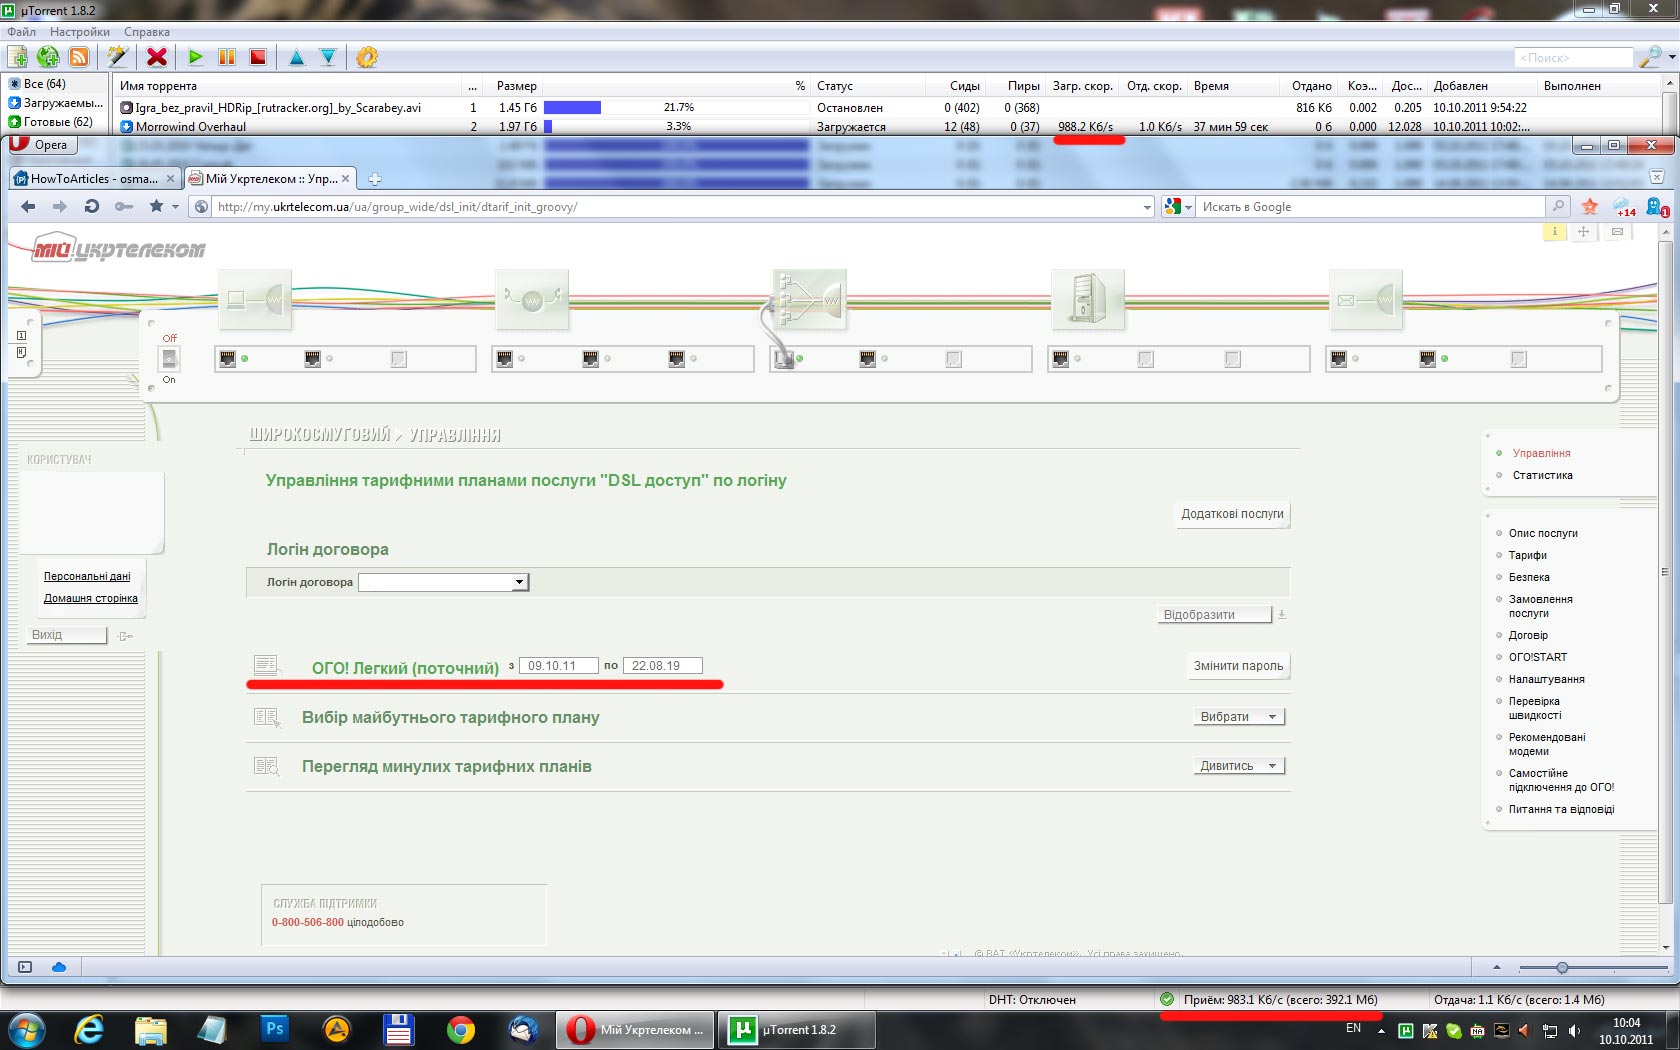Viewport: 1680px width, 1050px height.
Task: Open the µTorrent search provider dropdown
Action: (x=1670, y=57)
